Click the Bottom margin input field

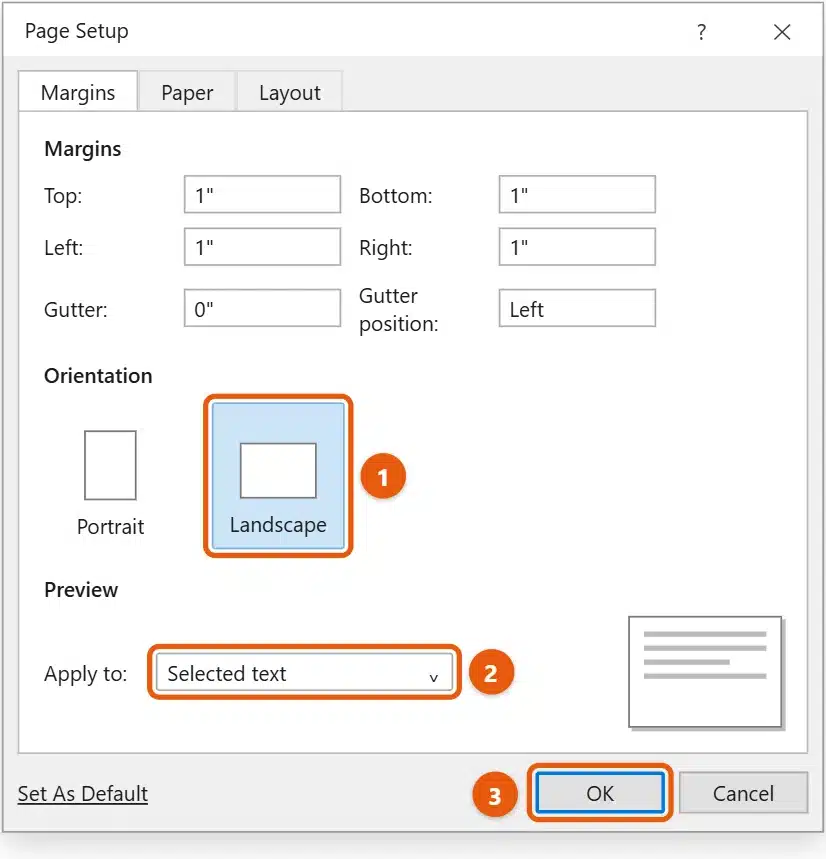[x=577, y=194]
